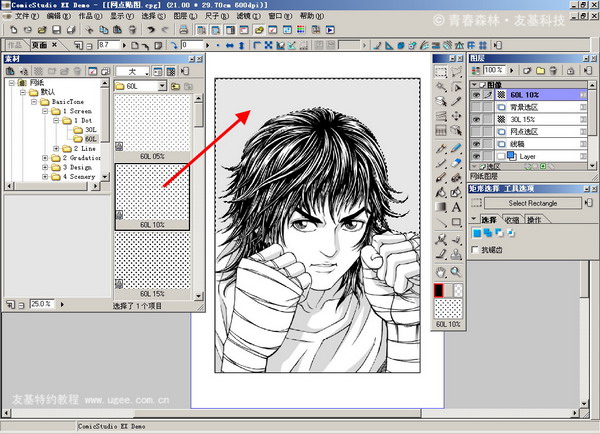
Task: Select the Line tool
Action: point(441,222)
